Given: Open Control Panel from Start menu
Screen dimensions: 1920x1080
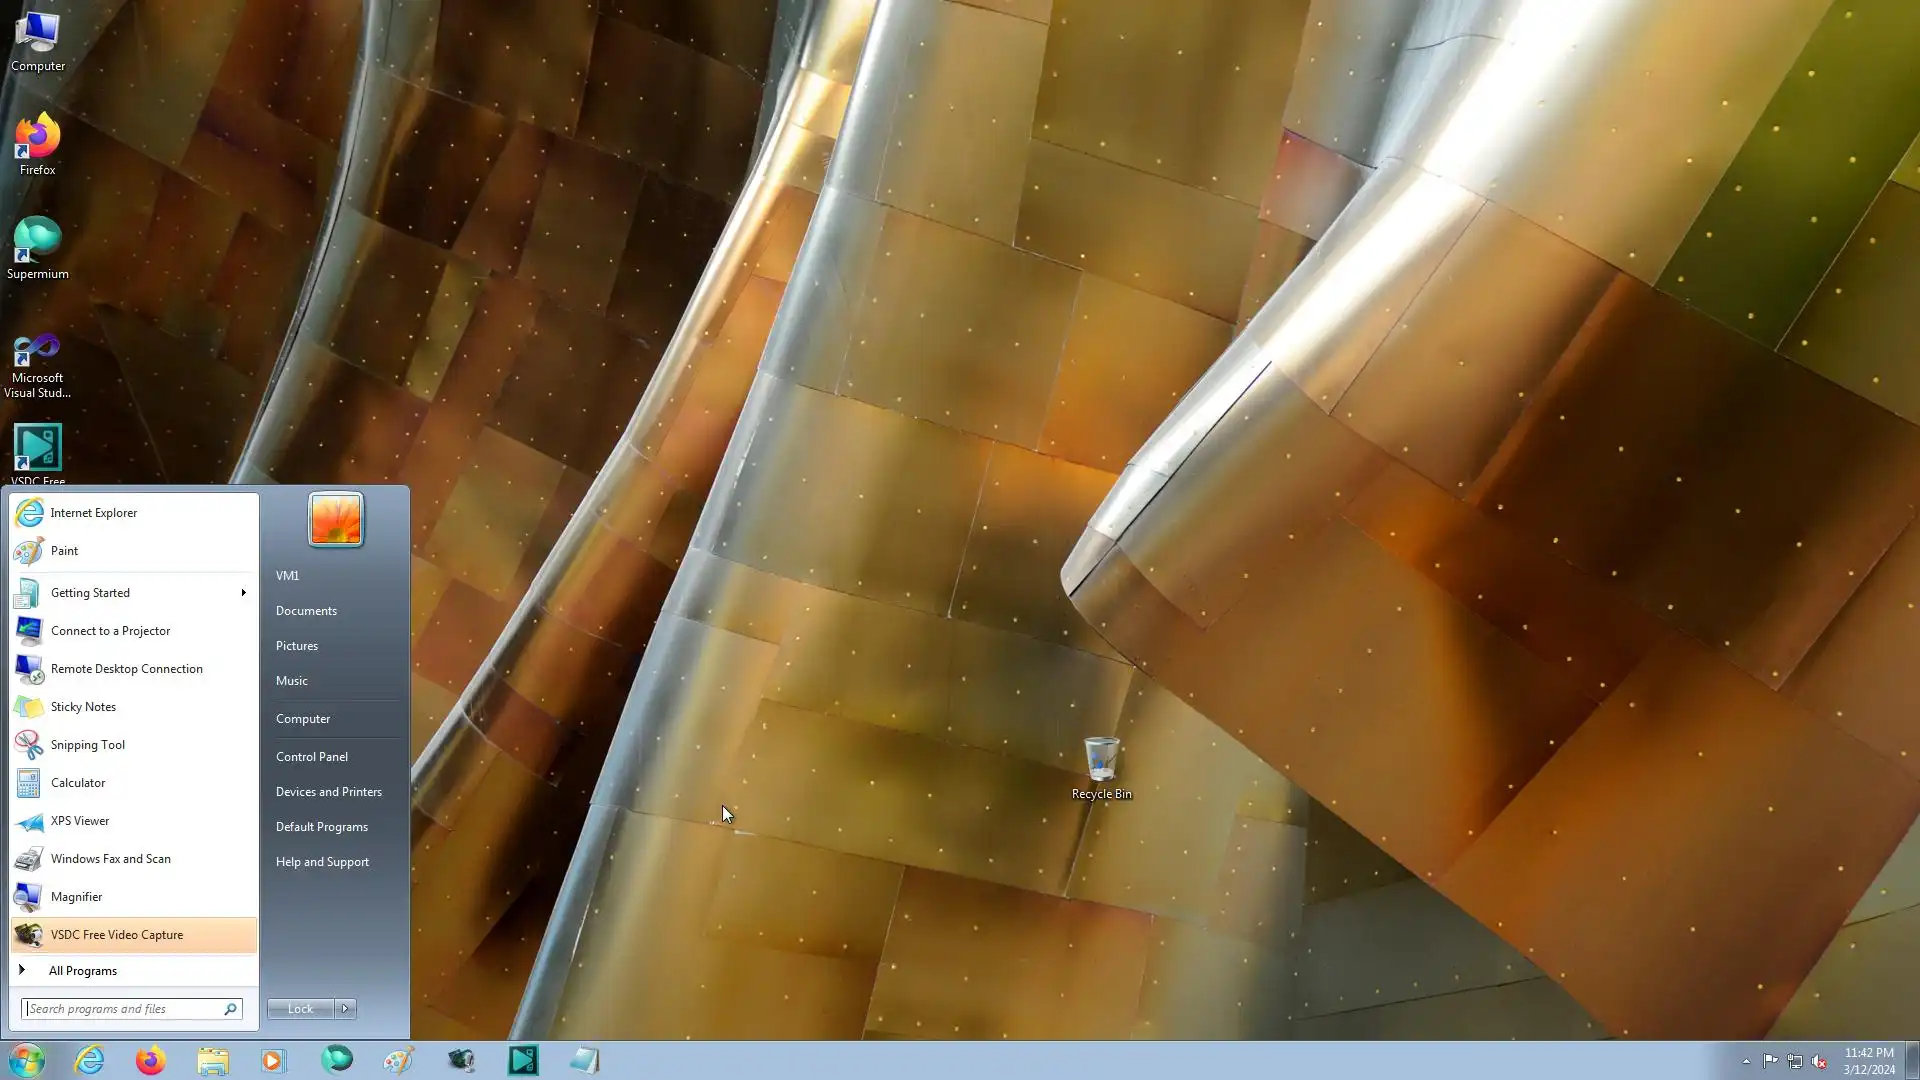Looking at the screenshot, I should 312,757.
